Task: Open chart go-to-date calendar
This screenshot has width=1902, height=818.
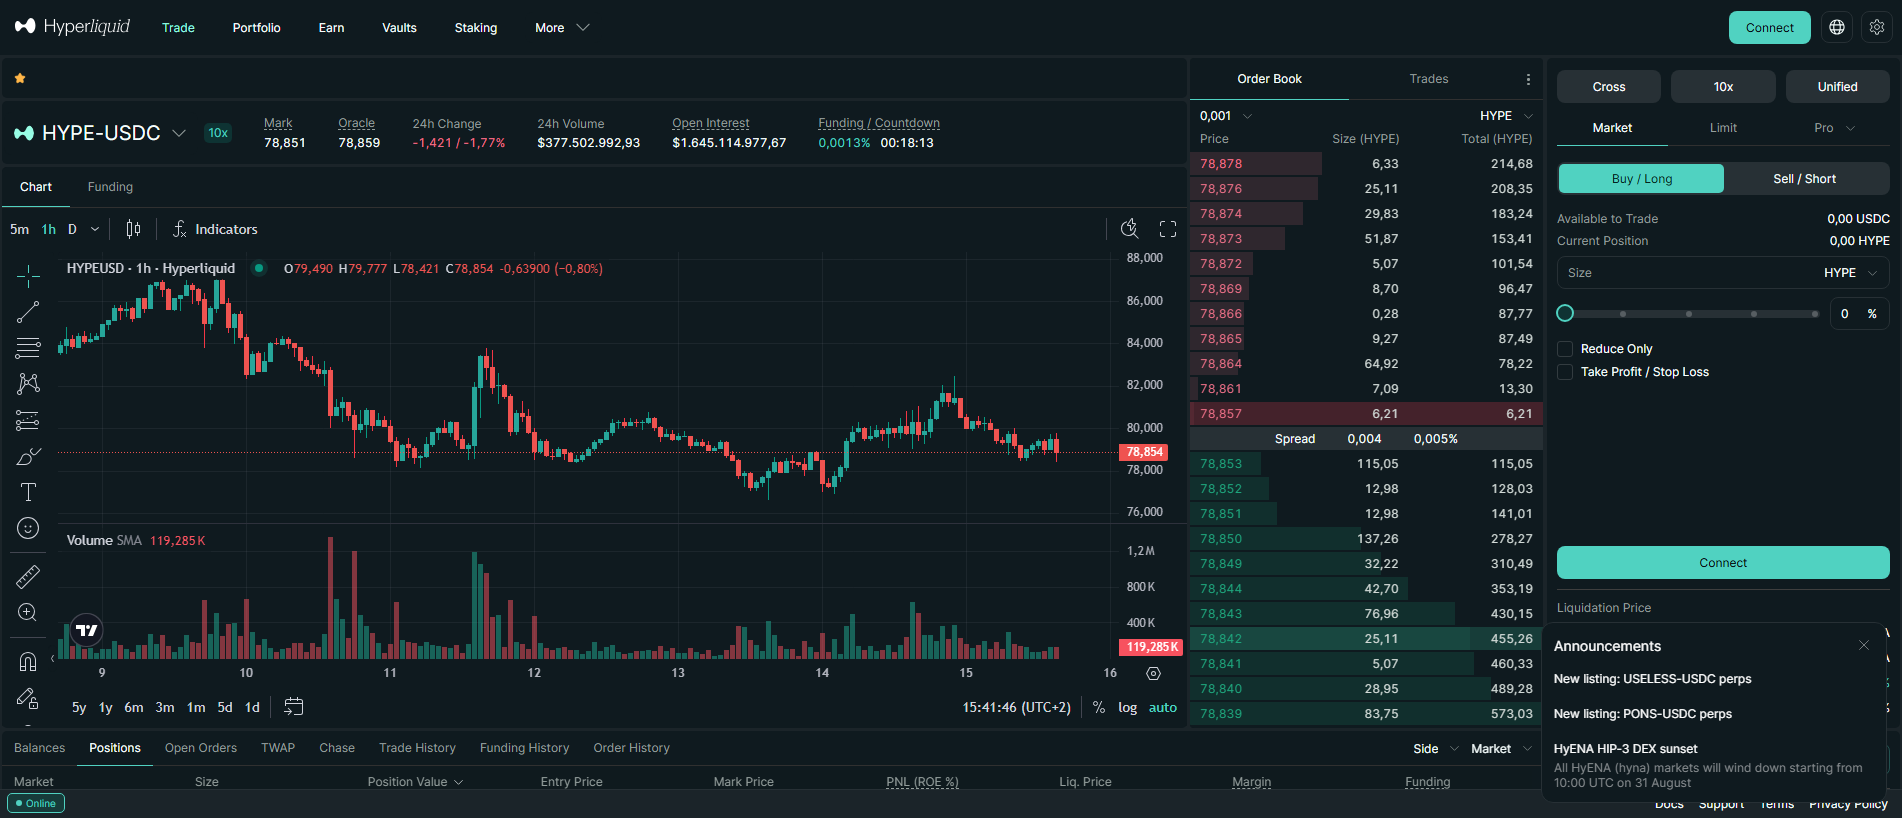Action: [x=293, y=707]
